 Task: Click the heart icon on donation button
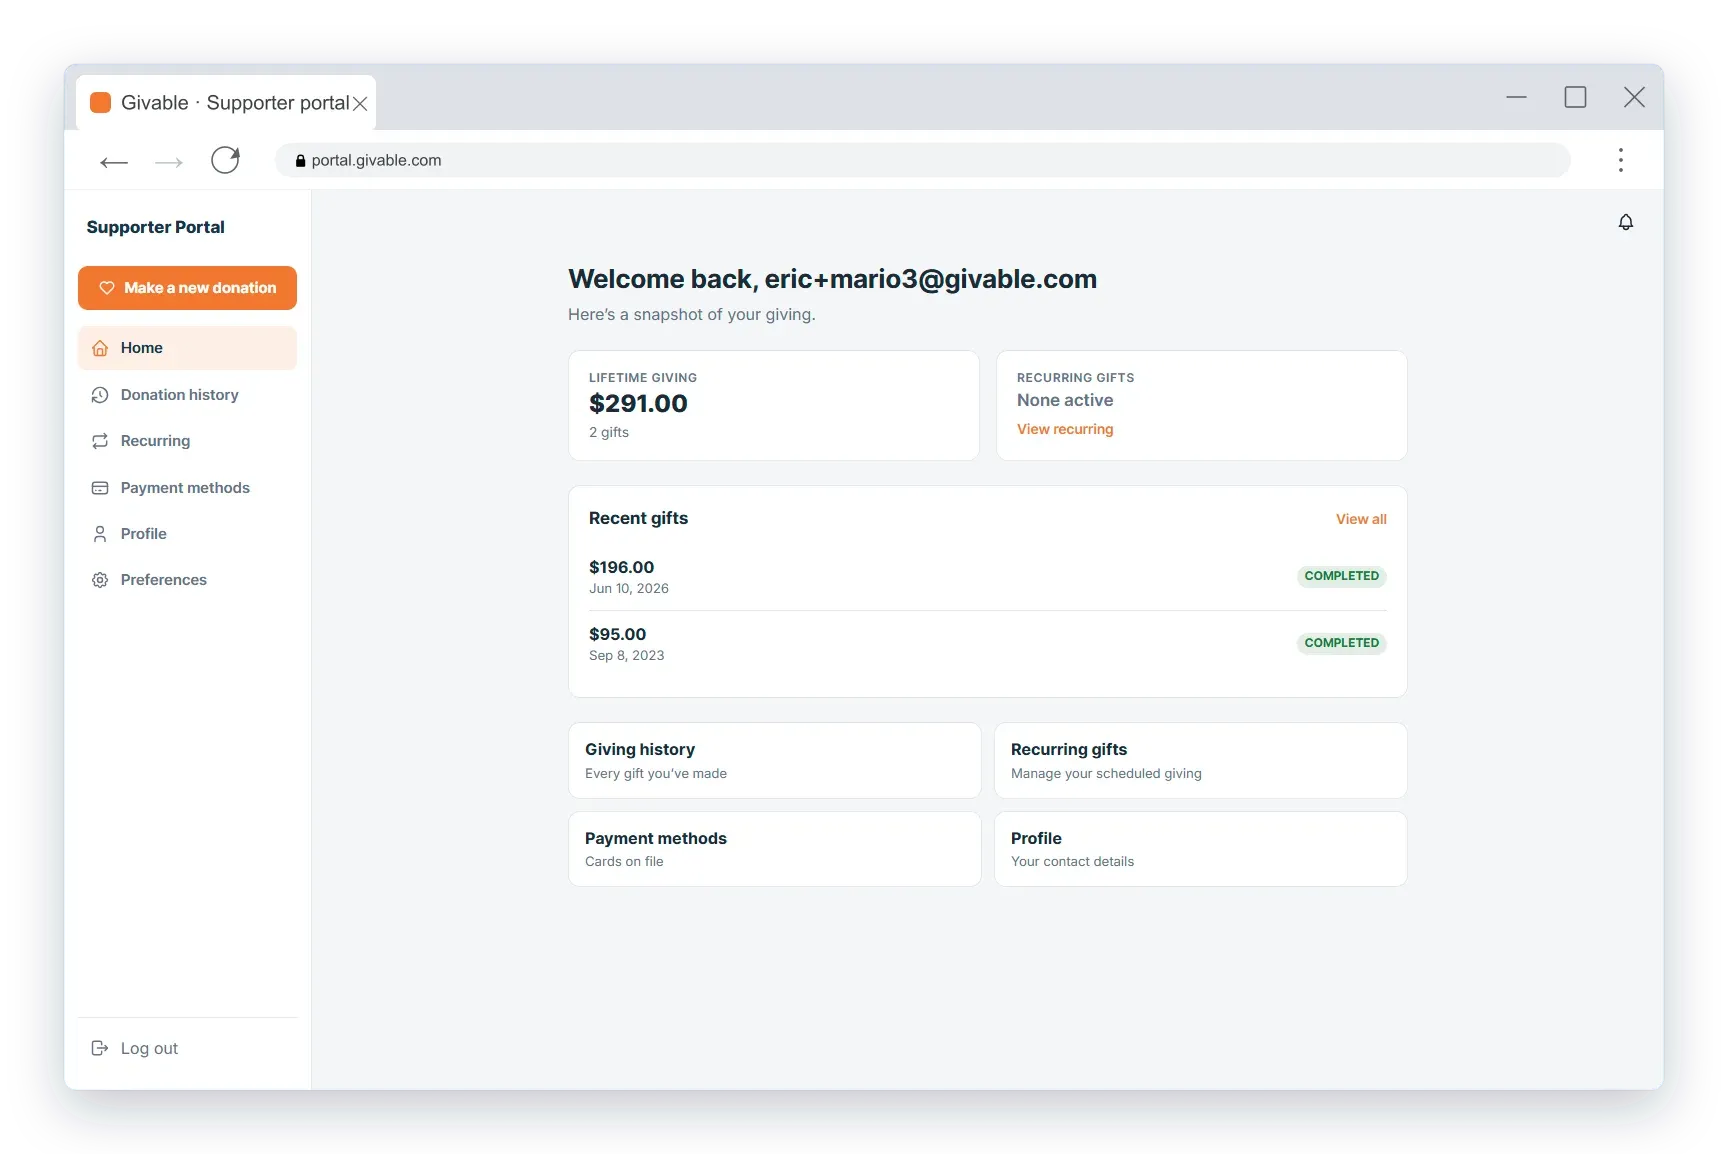click(x=107, y=288)
